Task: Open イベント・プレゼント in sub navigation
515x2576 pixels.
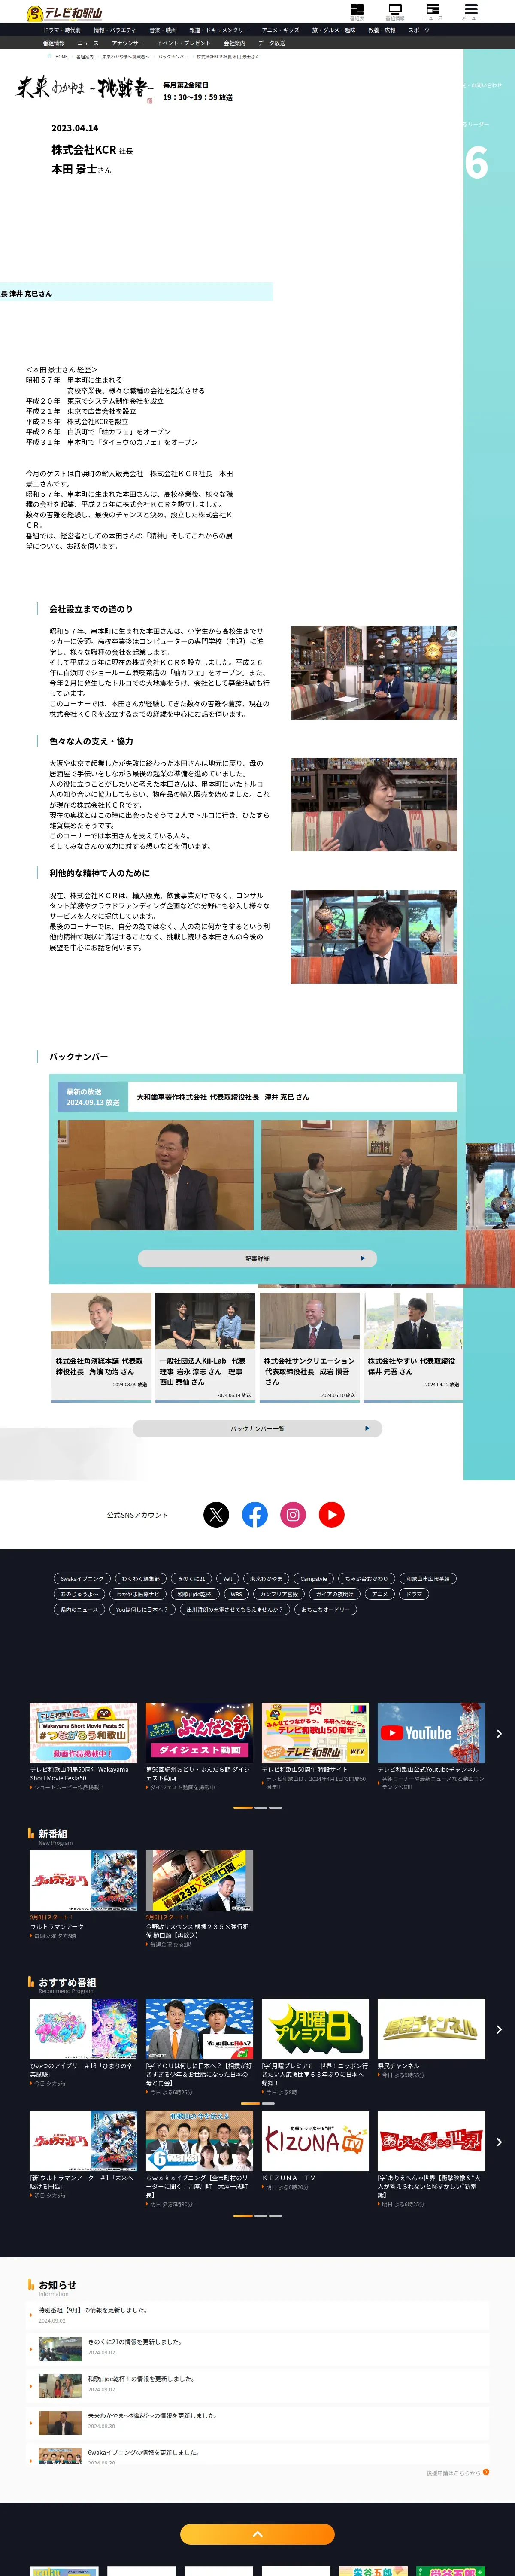Action: click(x=184, y=43)
